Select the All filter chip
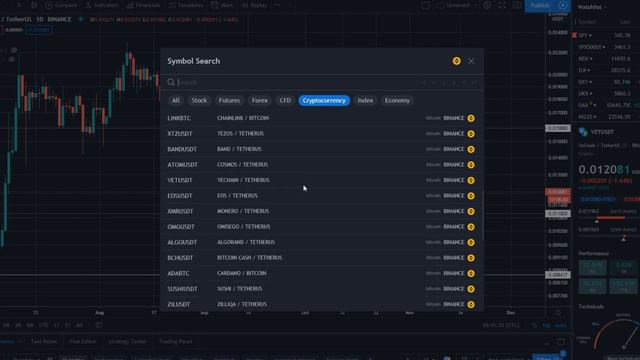 pos(176,100)
